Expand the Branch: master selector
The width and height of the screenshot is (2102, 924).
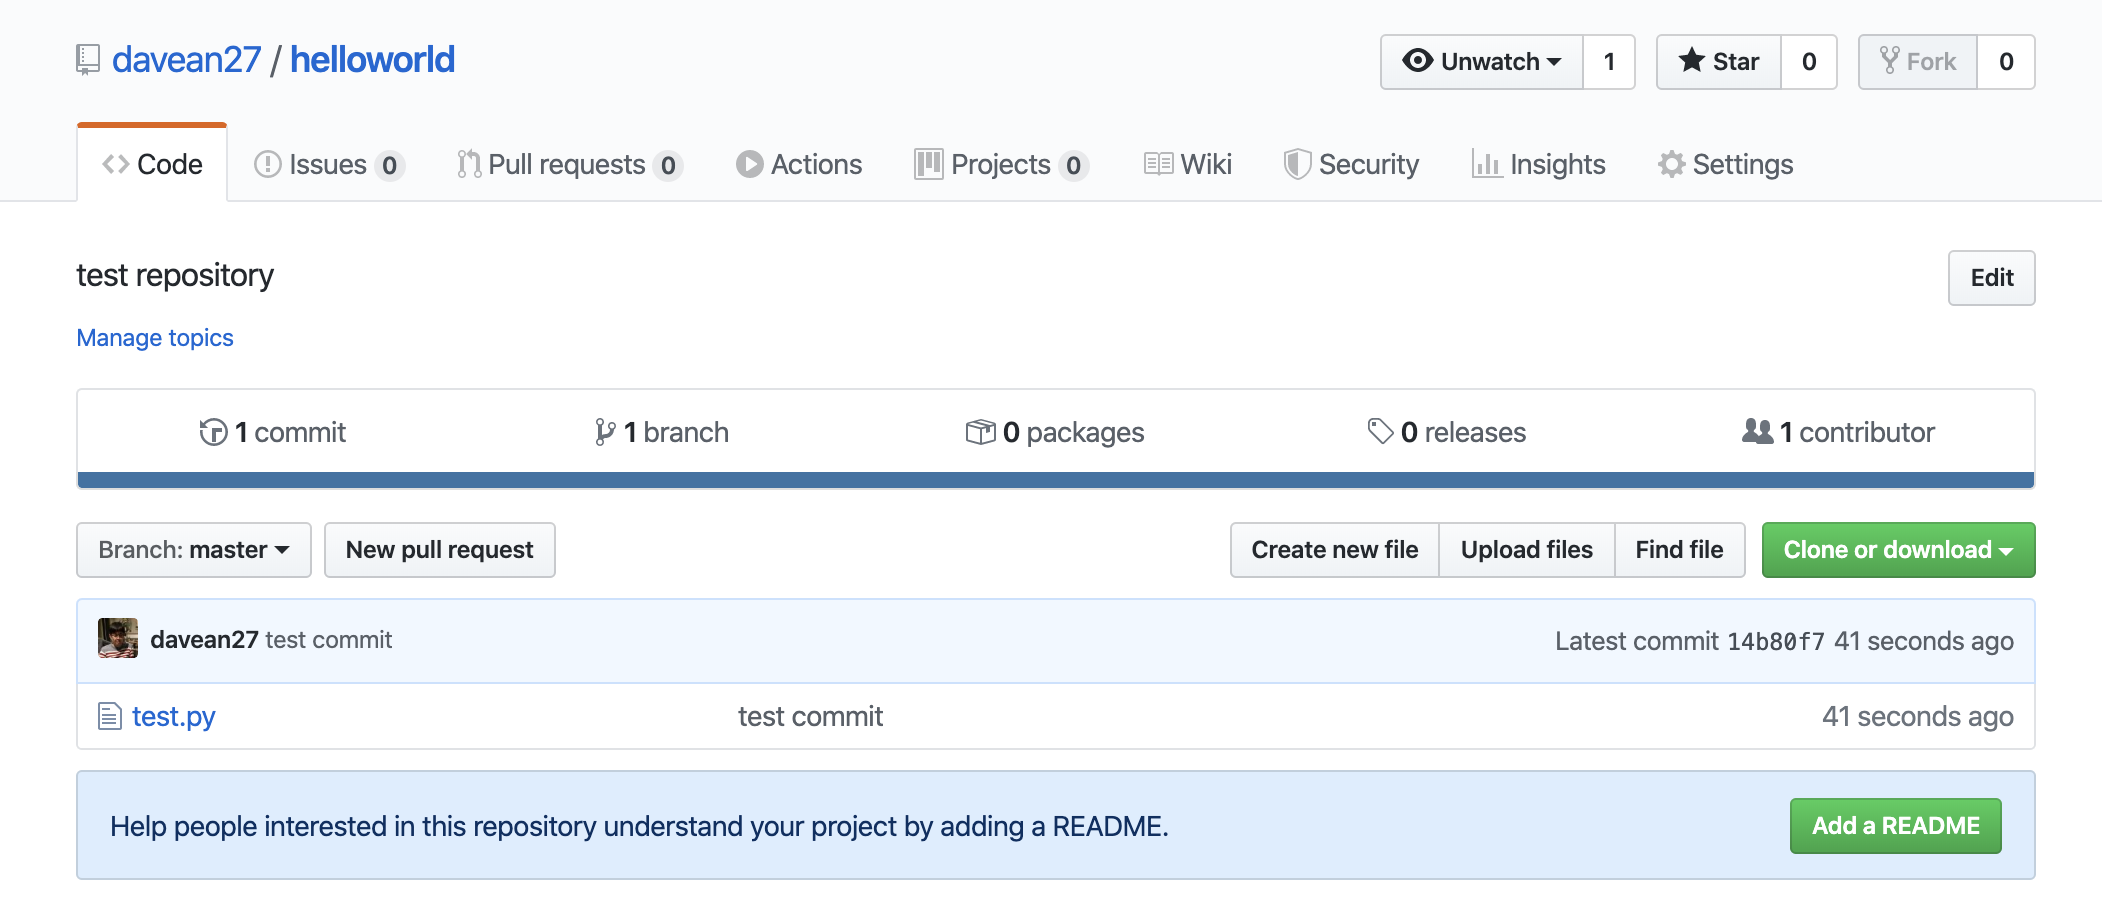point(194,550)
